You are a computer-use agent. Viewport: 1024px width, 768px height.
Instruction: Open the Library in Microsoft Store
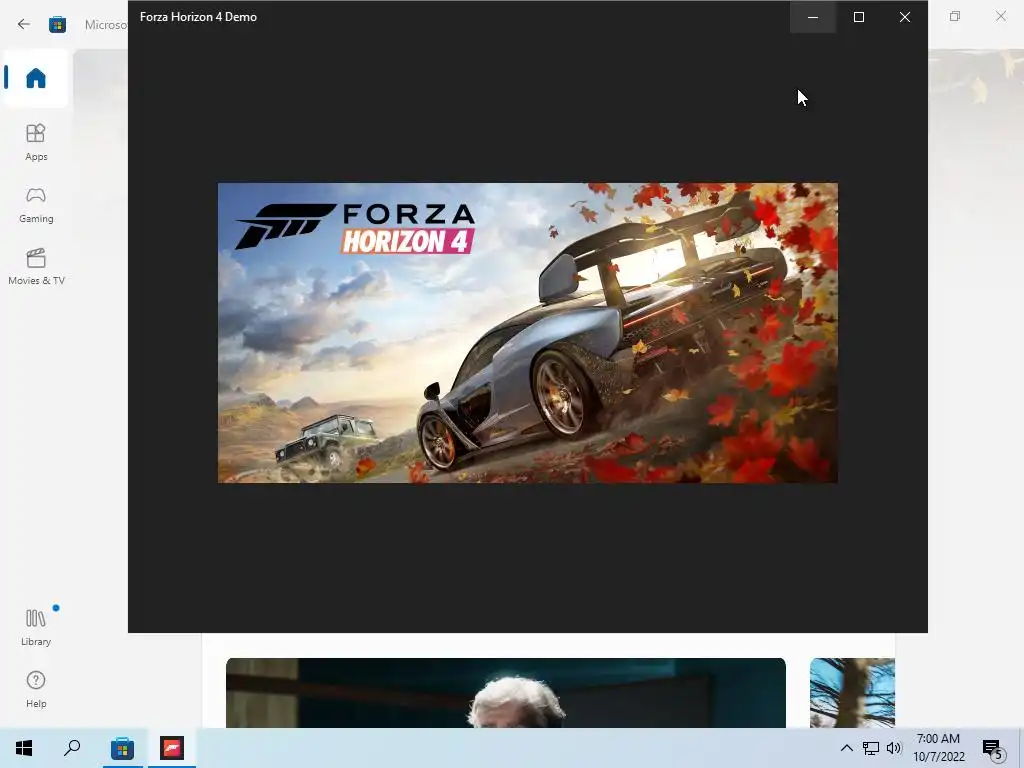[36, 627]
